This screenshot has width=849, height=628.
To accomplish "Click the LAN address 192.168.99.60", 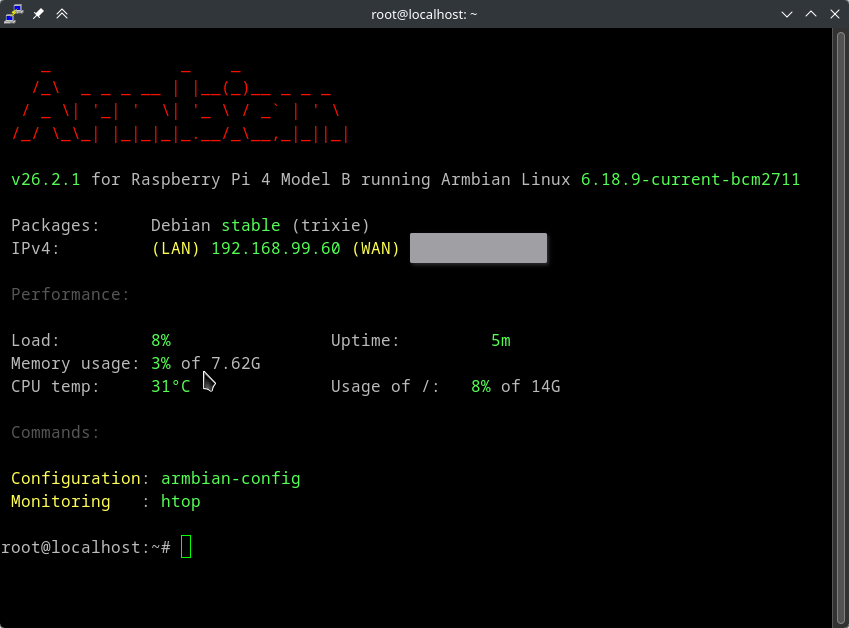I will [x=275, y=248].
